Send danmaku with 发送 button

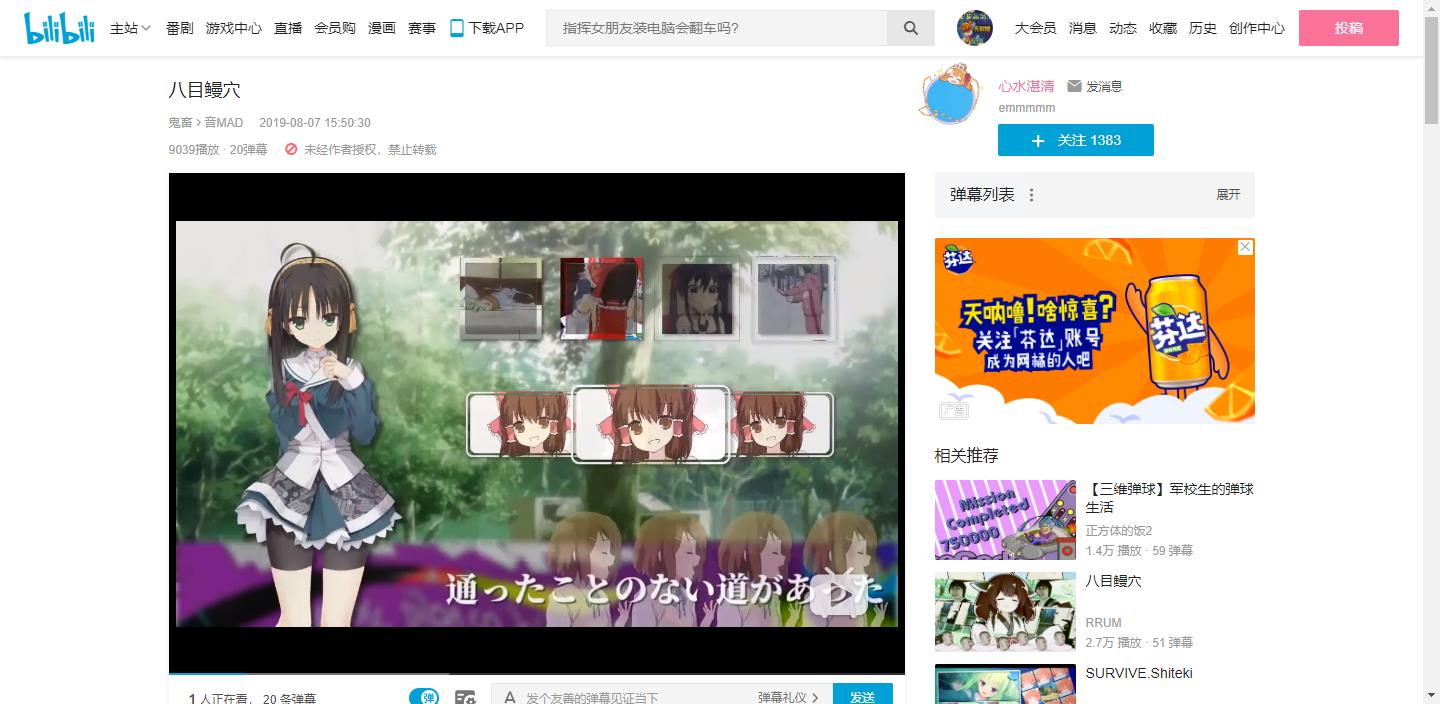(x=863, y=696)
